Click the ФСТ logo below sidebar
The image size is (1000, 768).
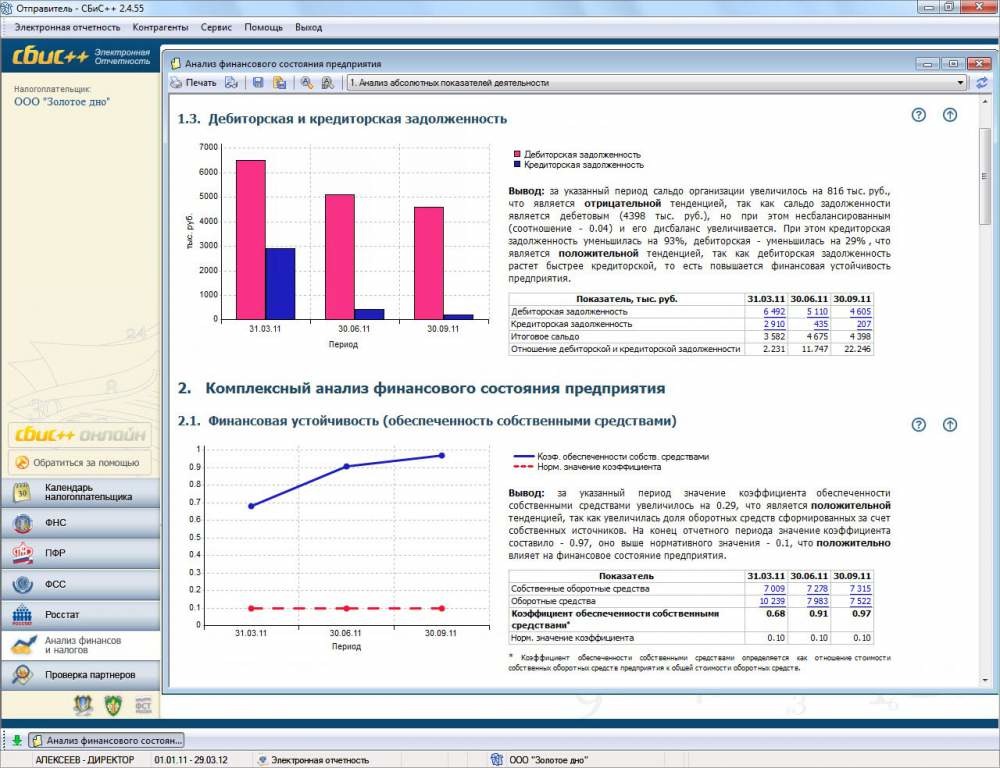pyautogui.click(x=143, y=705)
